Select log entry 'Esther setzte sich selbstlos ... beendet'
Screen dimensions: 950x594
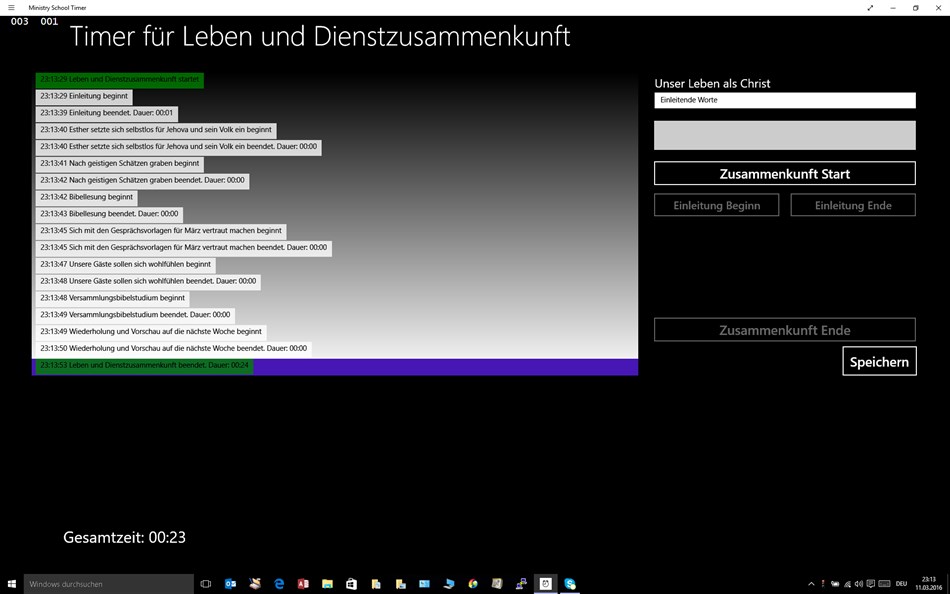coord(179,147)
